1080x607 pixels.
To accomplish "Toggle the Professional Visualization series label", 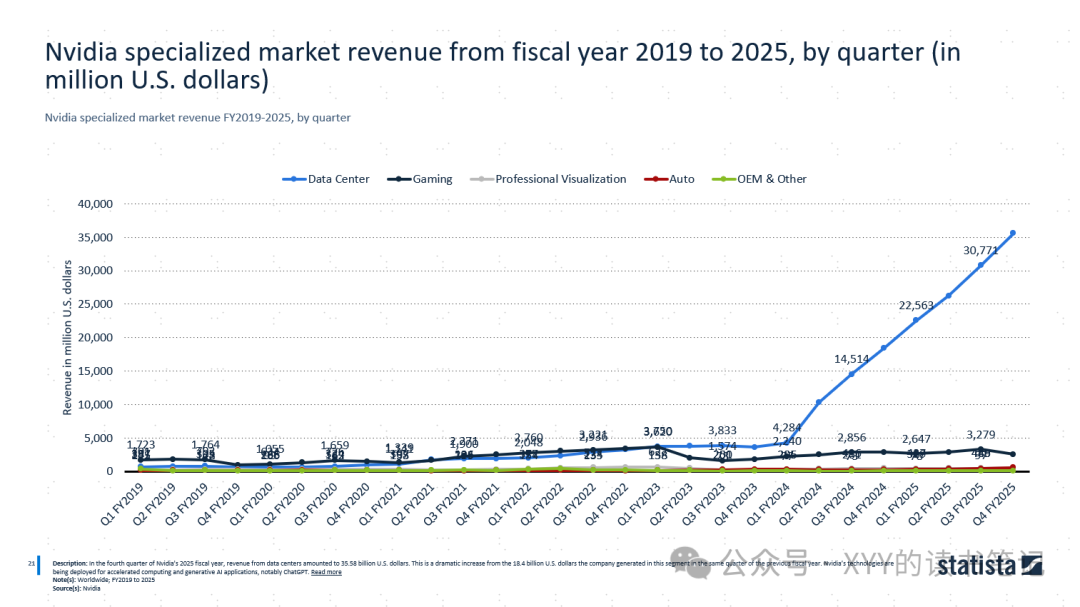I will coord(560,179).
